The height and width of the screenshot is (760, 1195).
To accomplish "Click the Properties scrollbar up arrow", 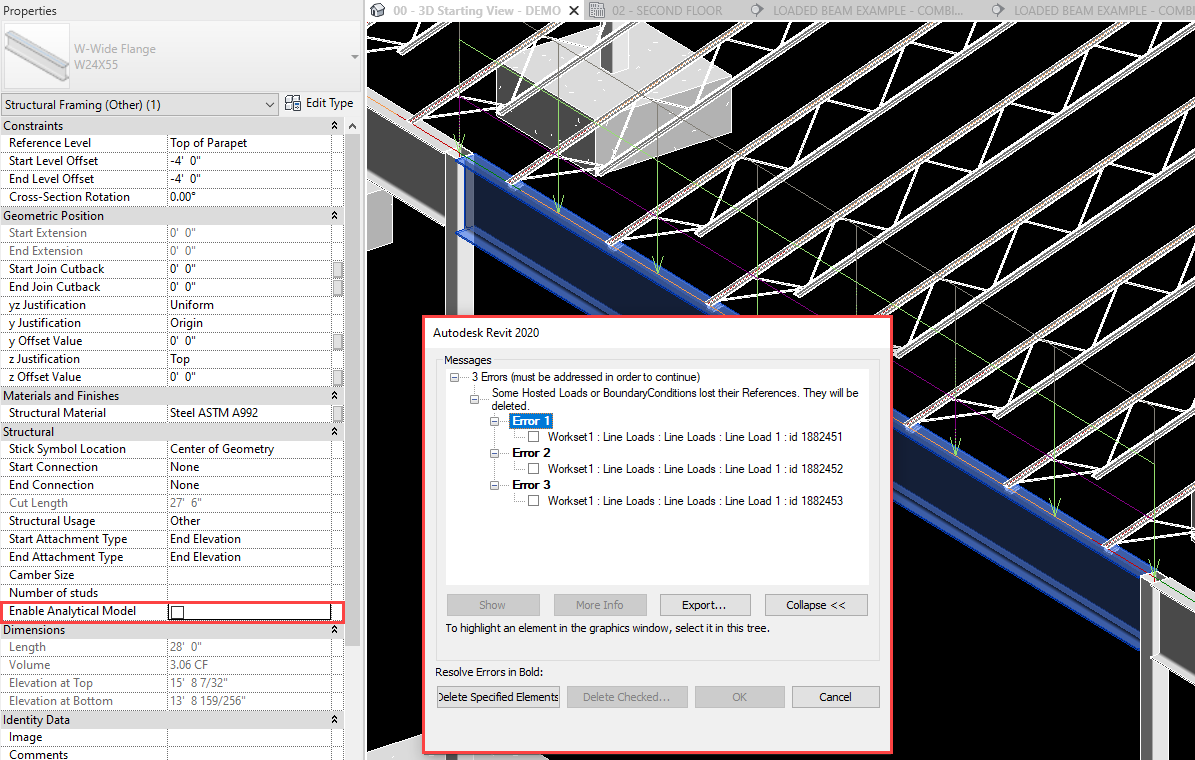I will click(x=352, y=126).
